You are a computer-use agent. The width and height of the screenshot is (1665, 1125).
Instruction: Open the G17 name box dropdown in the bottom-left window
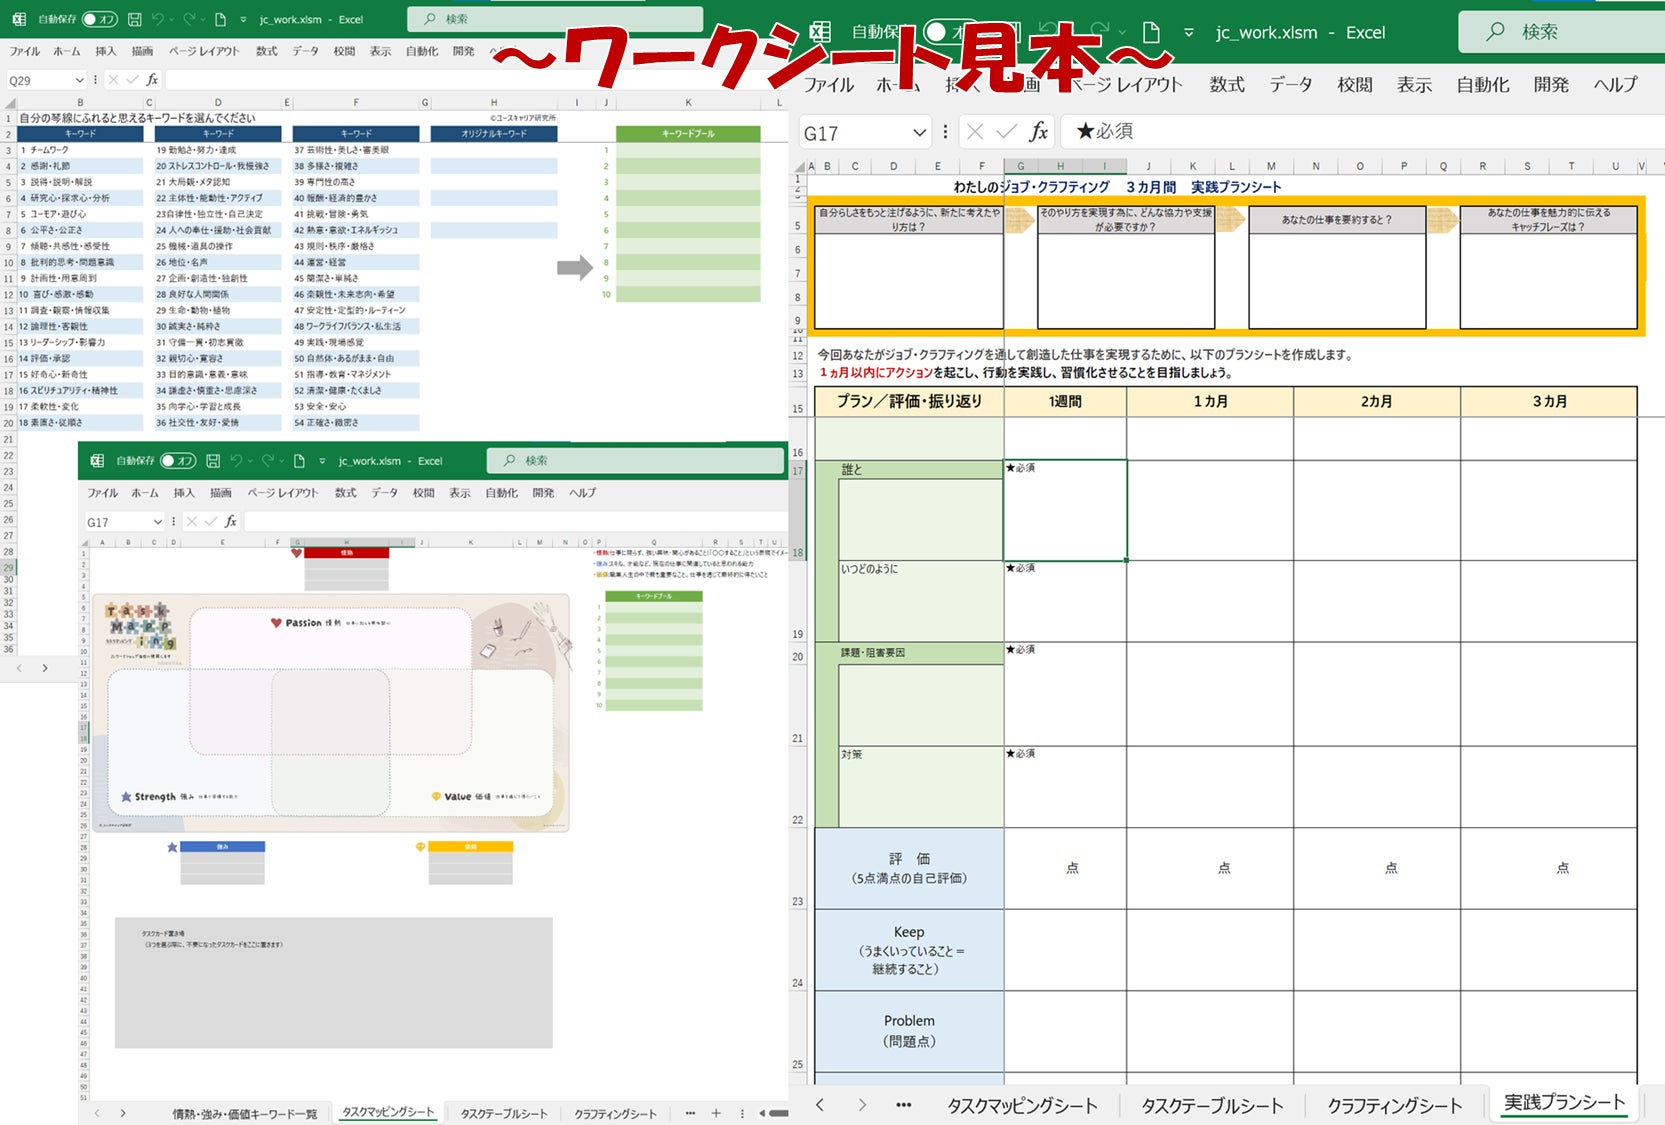[158, 522]
